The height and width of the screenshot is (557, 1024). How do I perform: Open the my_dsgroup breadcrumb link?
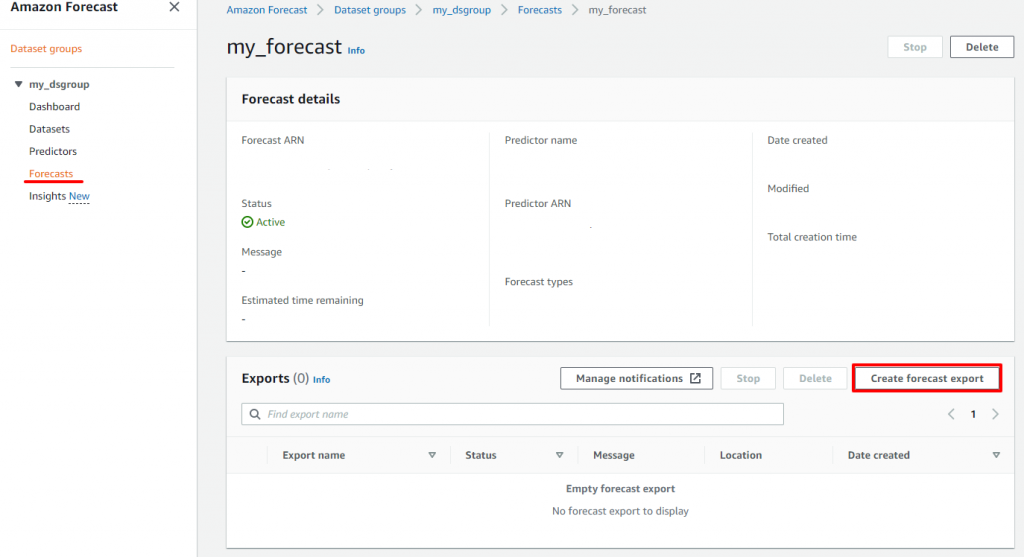462,10
